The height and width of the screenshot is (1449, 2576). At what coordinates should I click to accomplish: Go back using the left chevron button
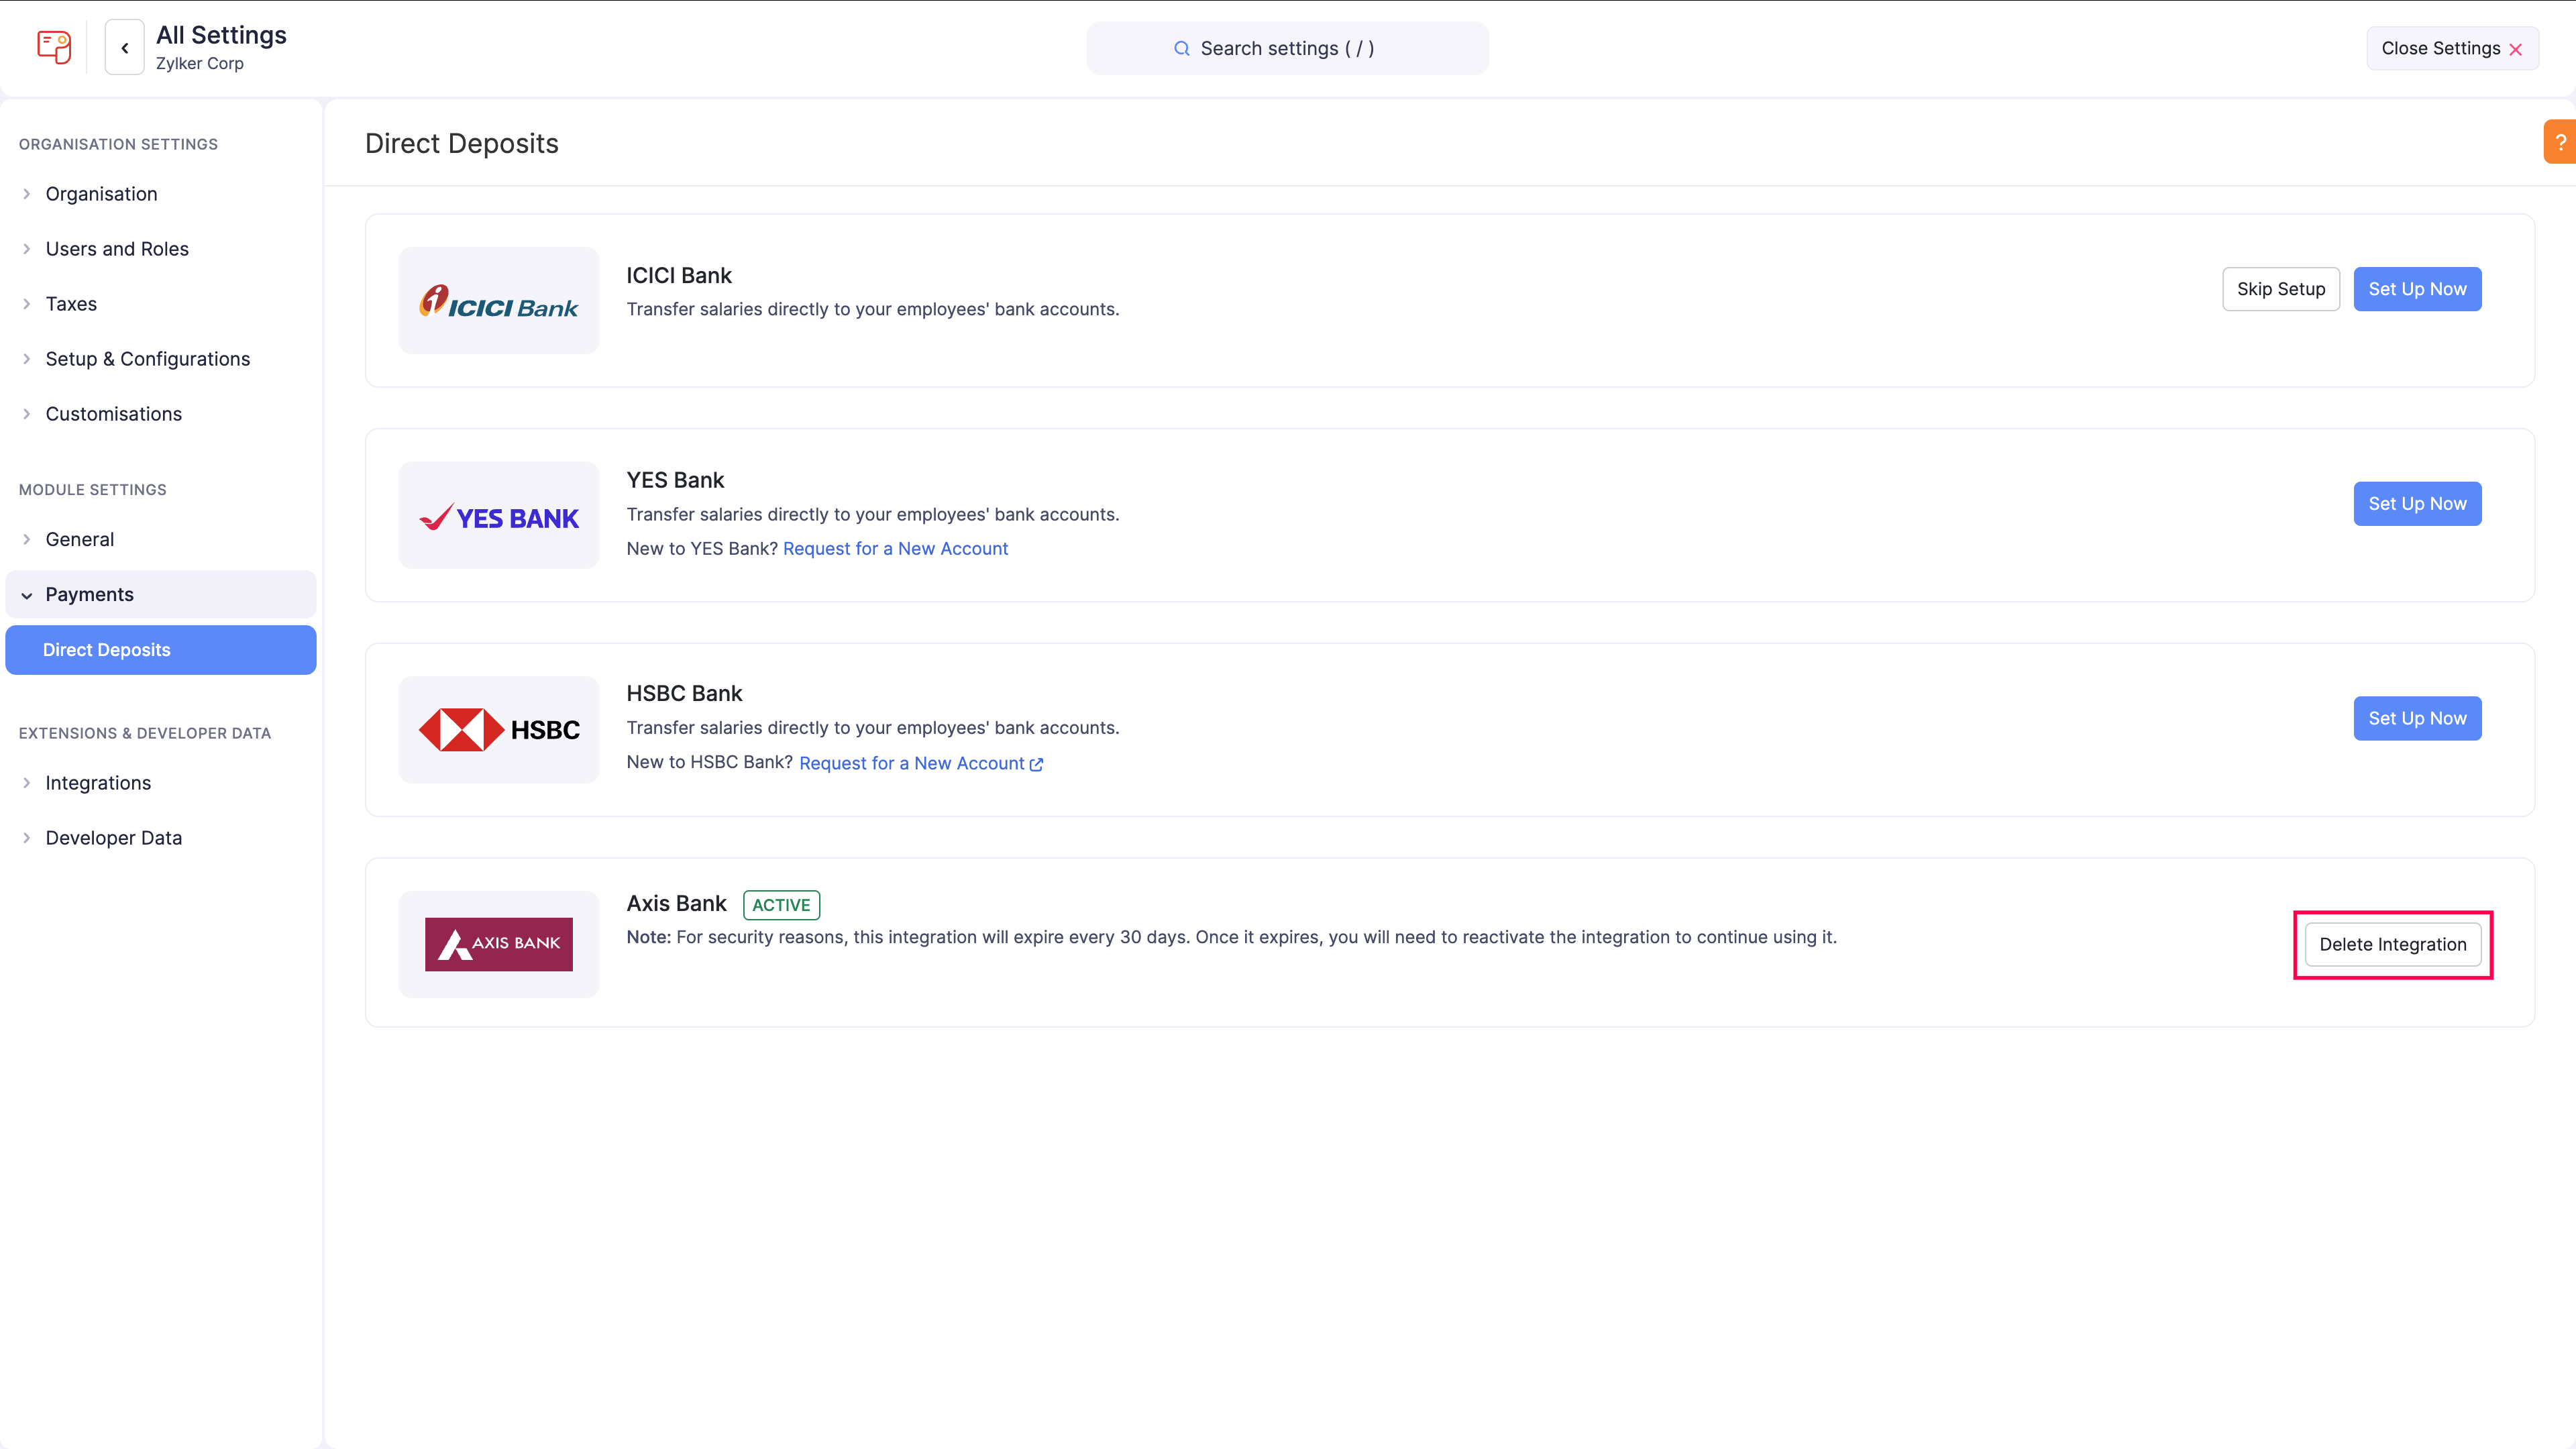125,47
